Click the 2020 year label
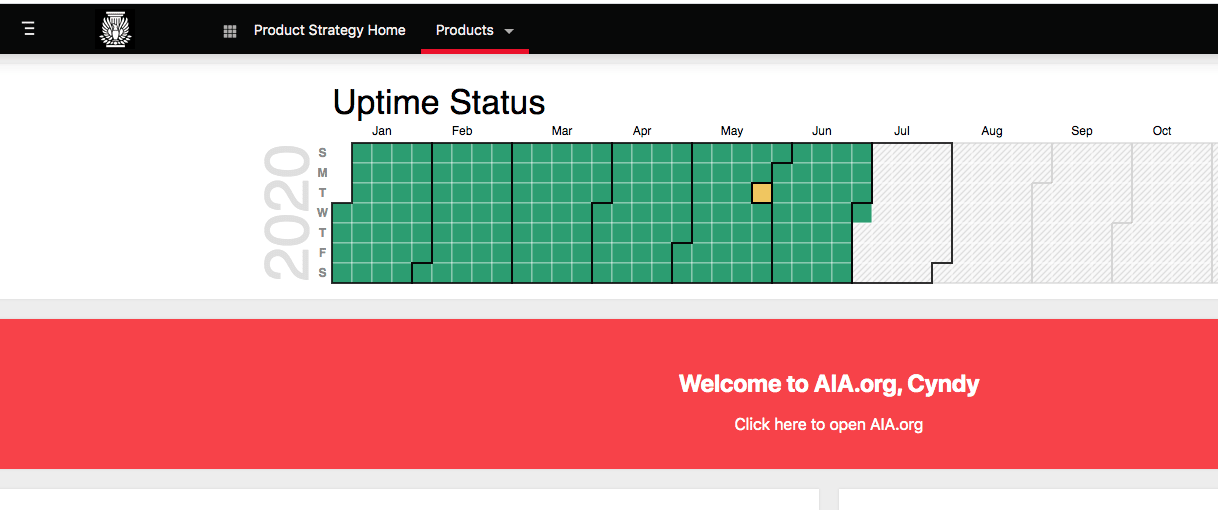The width and height of the screenshot is (1218, 510). click(x=286, y=213)
